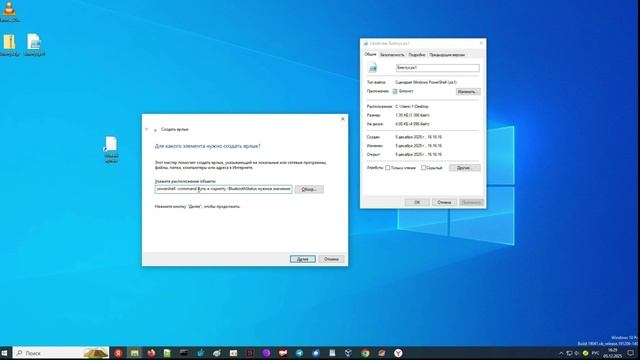640x360 pixels.
Task: Switch to the Подробно tab in Properties
Action: (417, 55)
